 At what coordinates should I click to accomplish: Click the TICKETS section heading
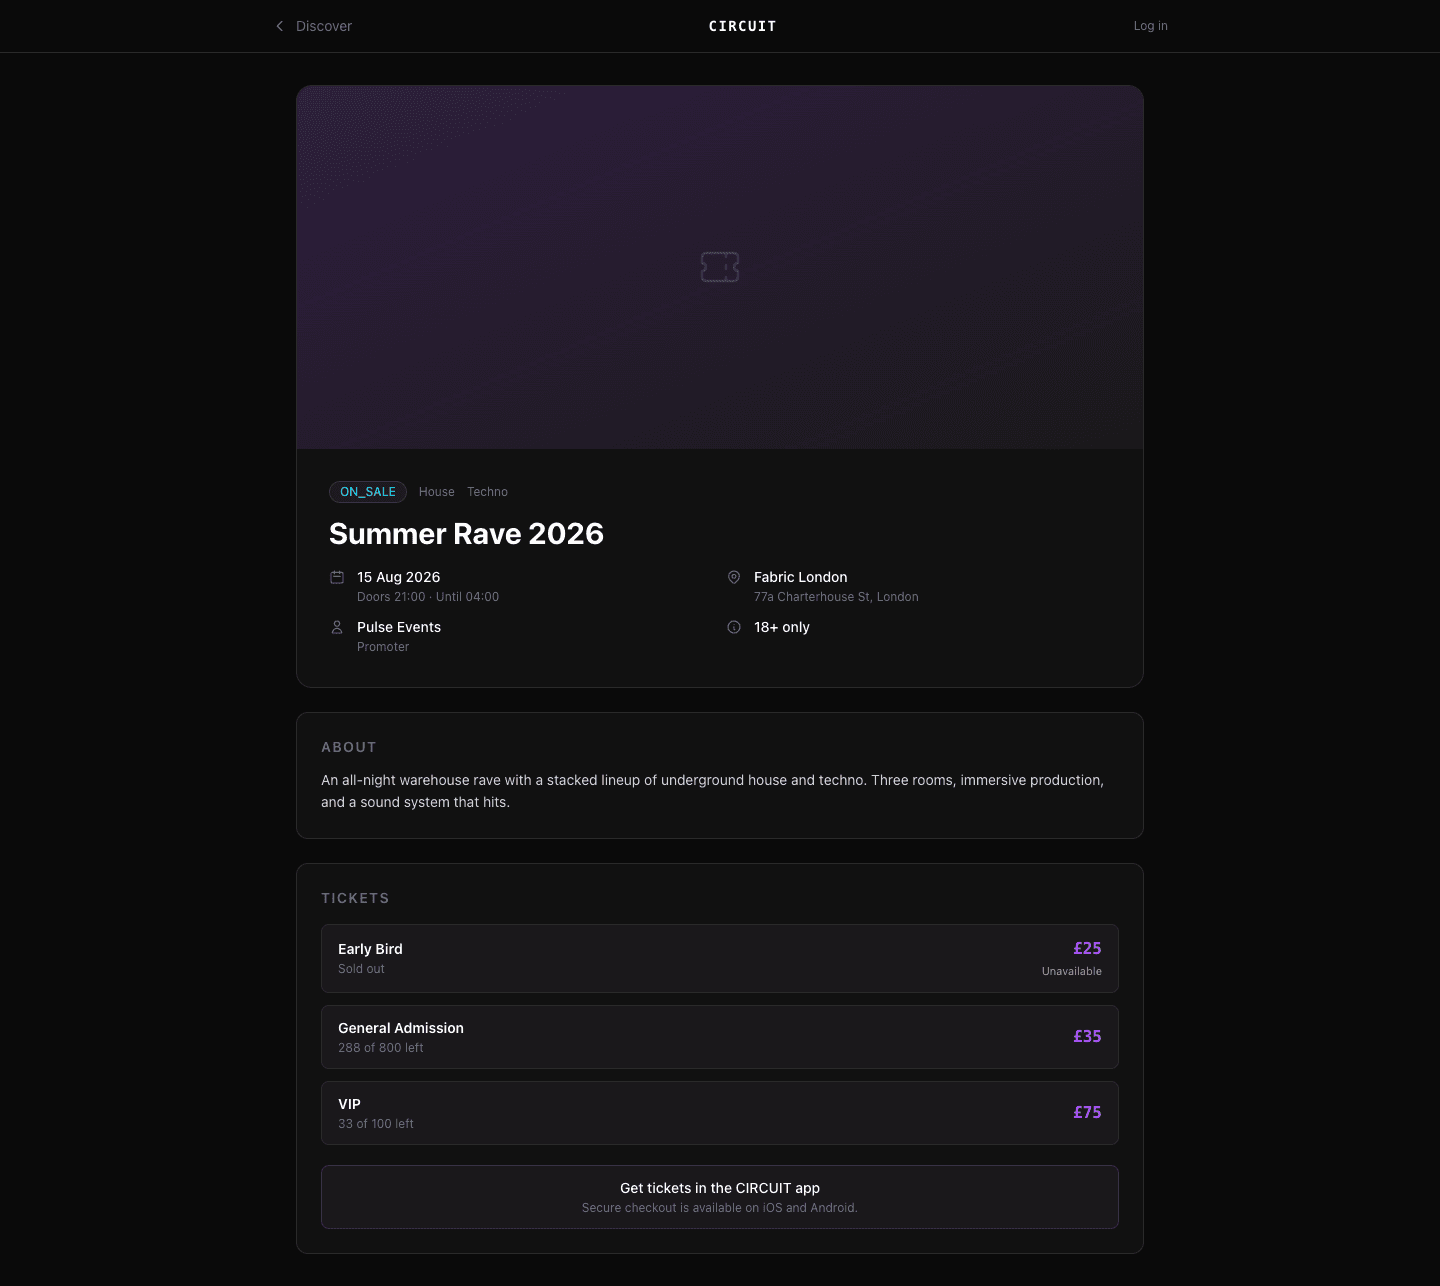point(355,898)
